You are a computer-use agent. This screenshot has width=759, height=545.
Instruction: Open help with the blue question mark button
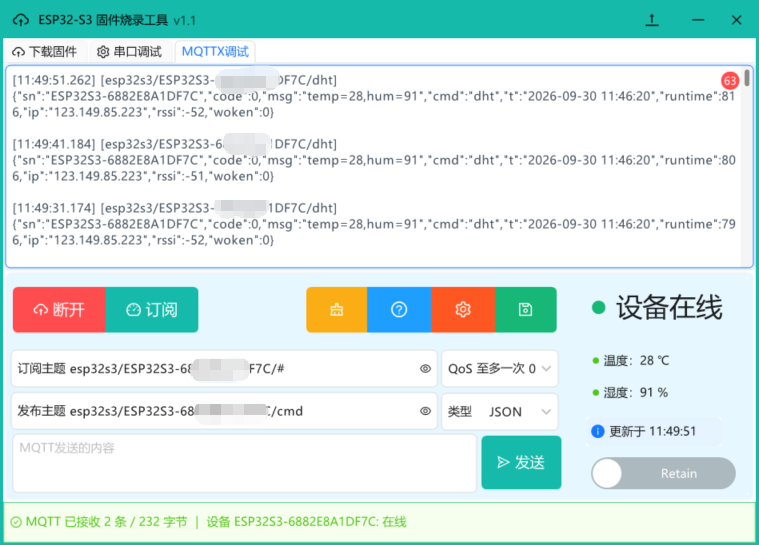click(399, 309)
